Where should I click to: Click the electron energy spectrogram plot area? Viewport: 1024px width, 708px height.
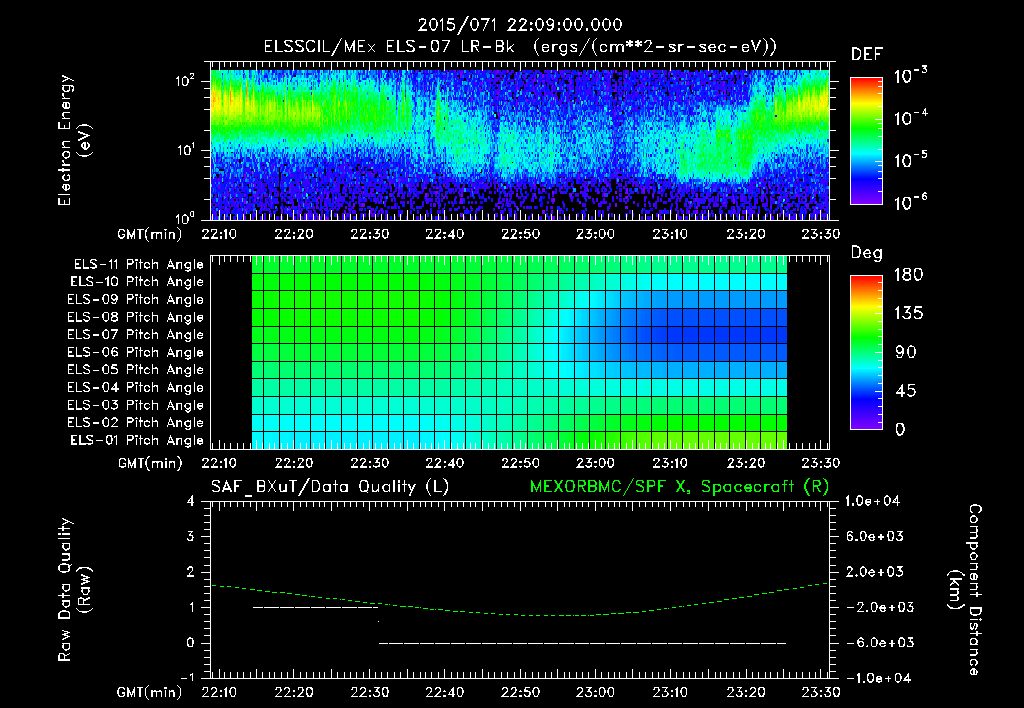click(520, 141)
